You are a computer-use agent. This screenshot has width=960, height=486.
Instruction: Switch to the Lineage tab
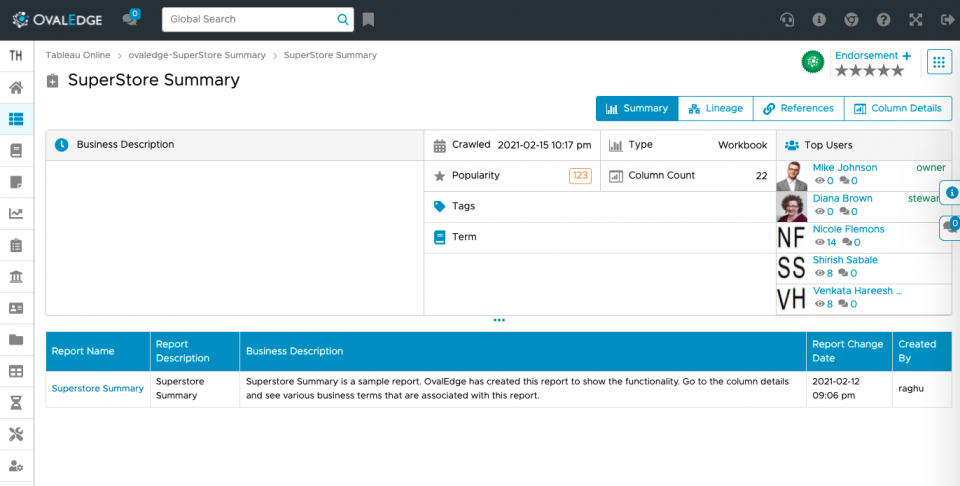pos(716,108)
